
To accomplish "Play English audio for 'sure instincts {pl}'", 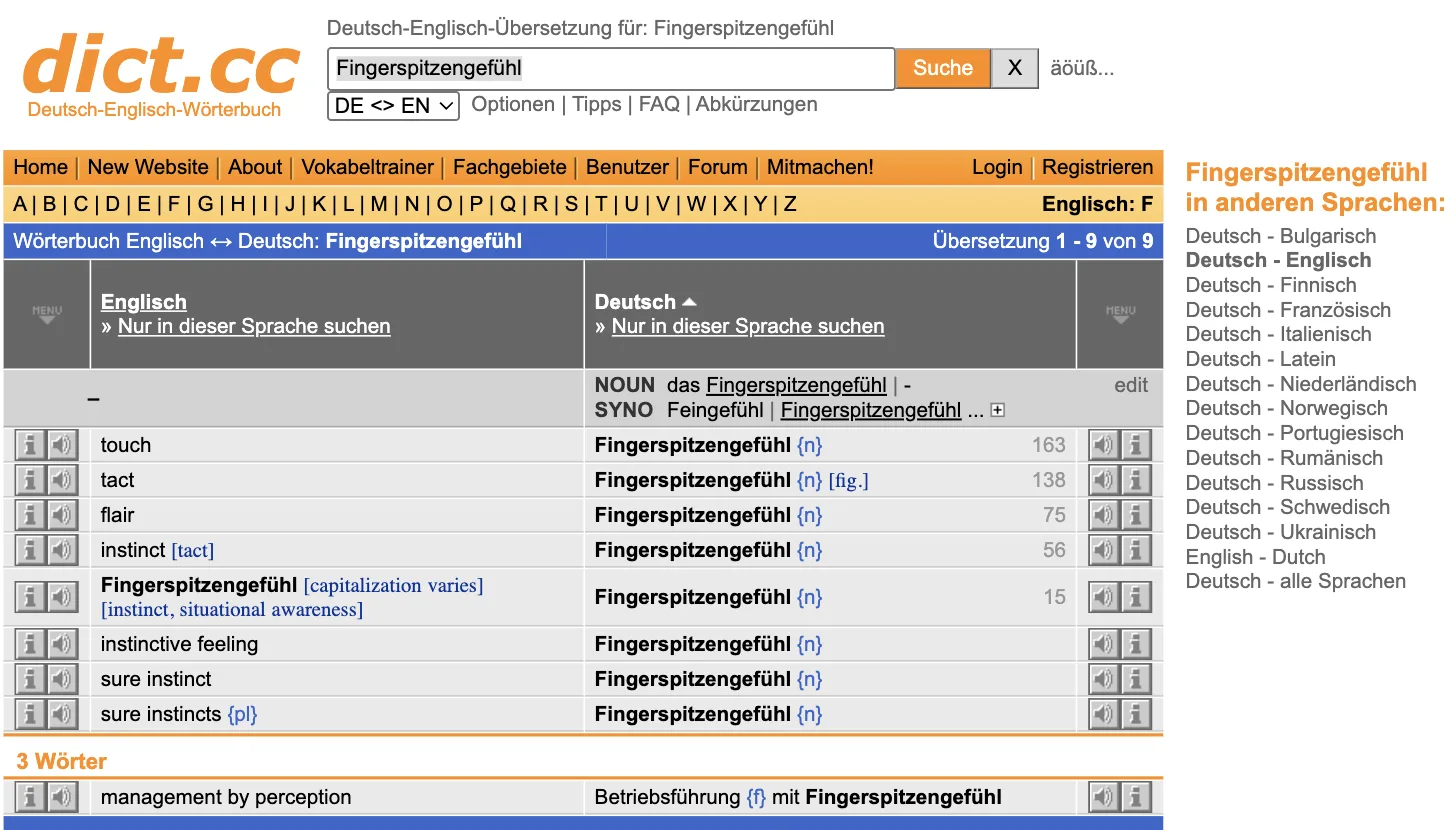I will [62, 714].
